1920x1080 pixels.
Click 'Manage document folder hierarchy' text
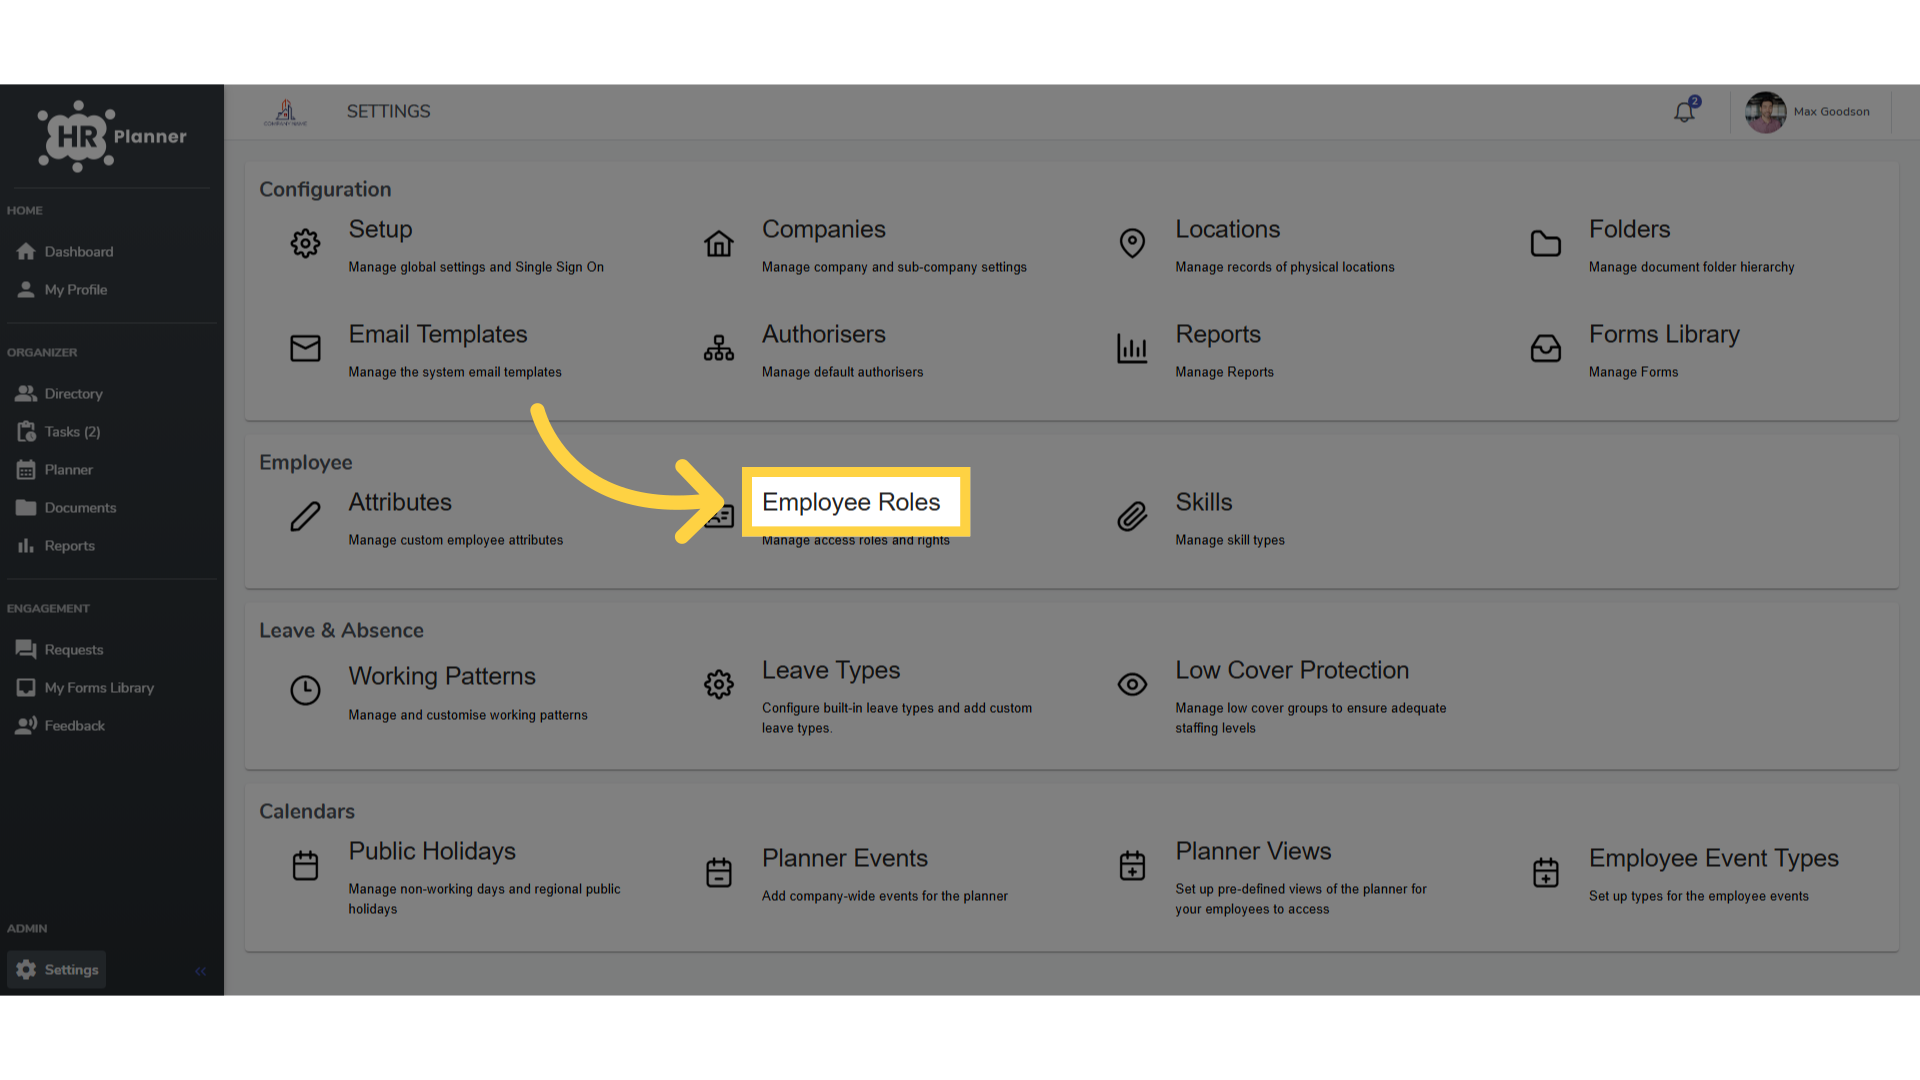[1692, 267]
